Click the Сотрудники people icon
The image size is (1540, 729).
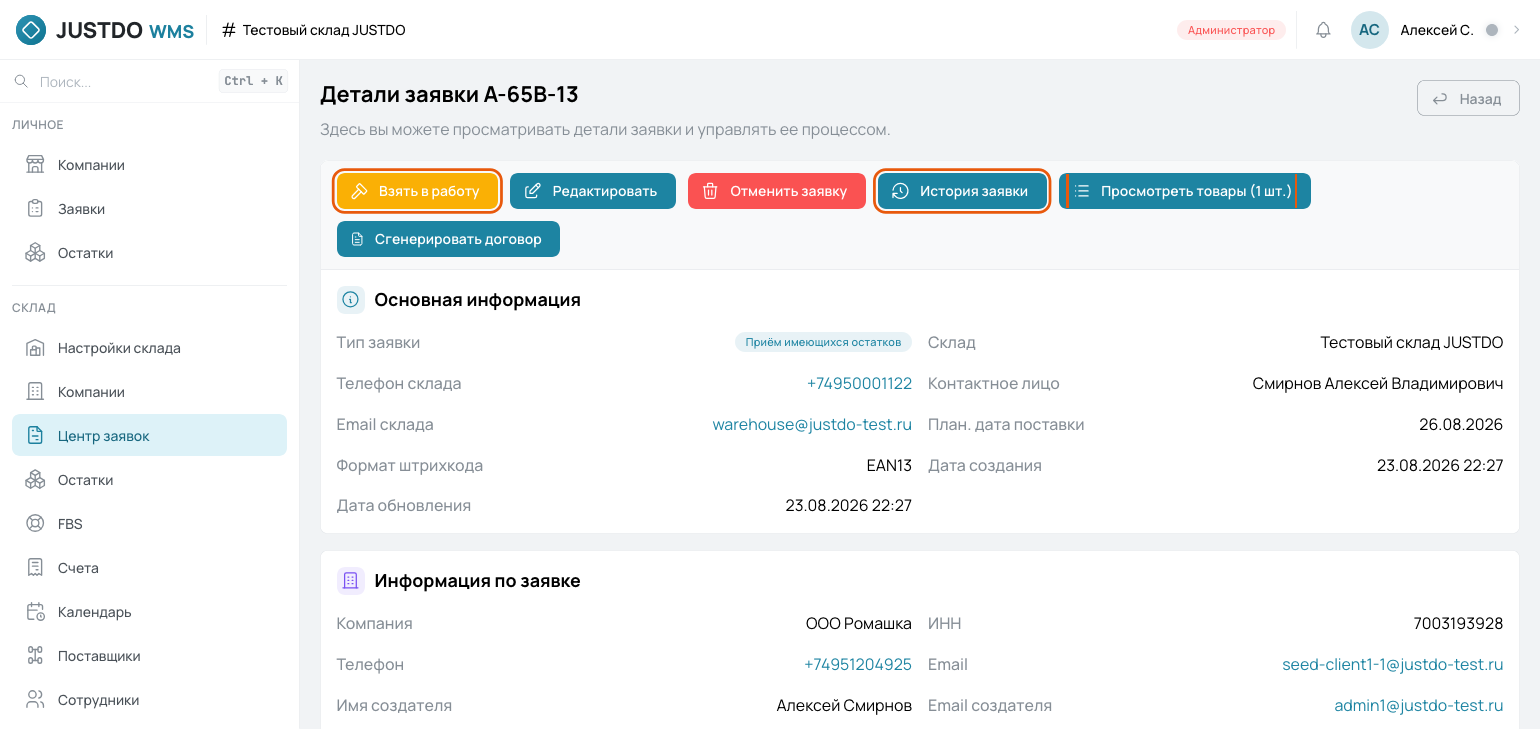coord(35,700)
